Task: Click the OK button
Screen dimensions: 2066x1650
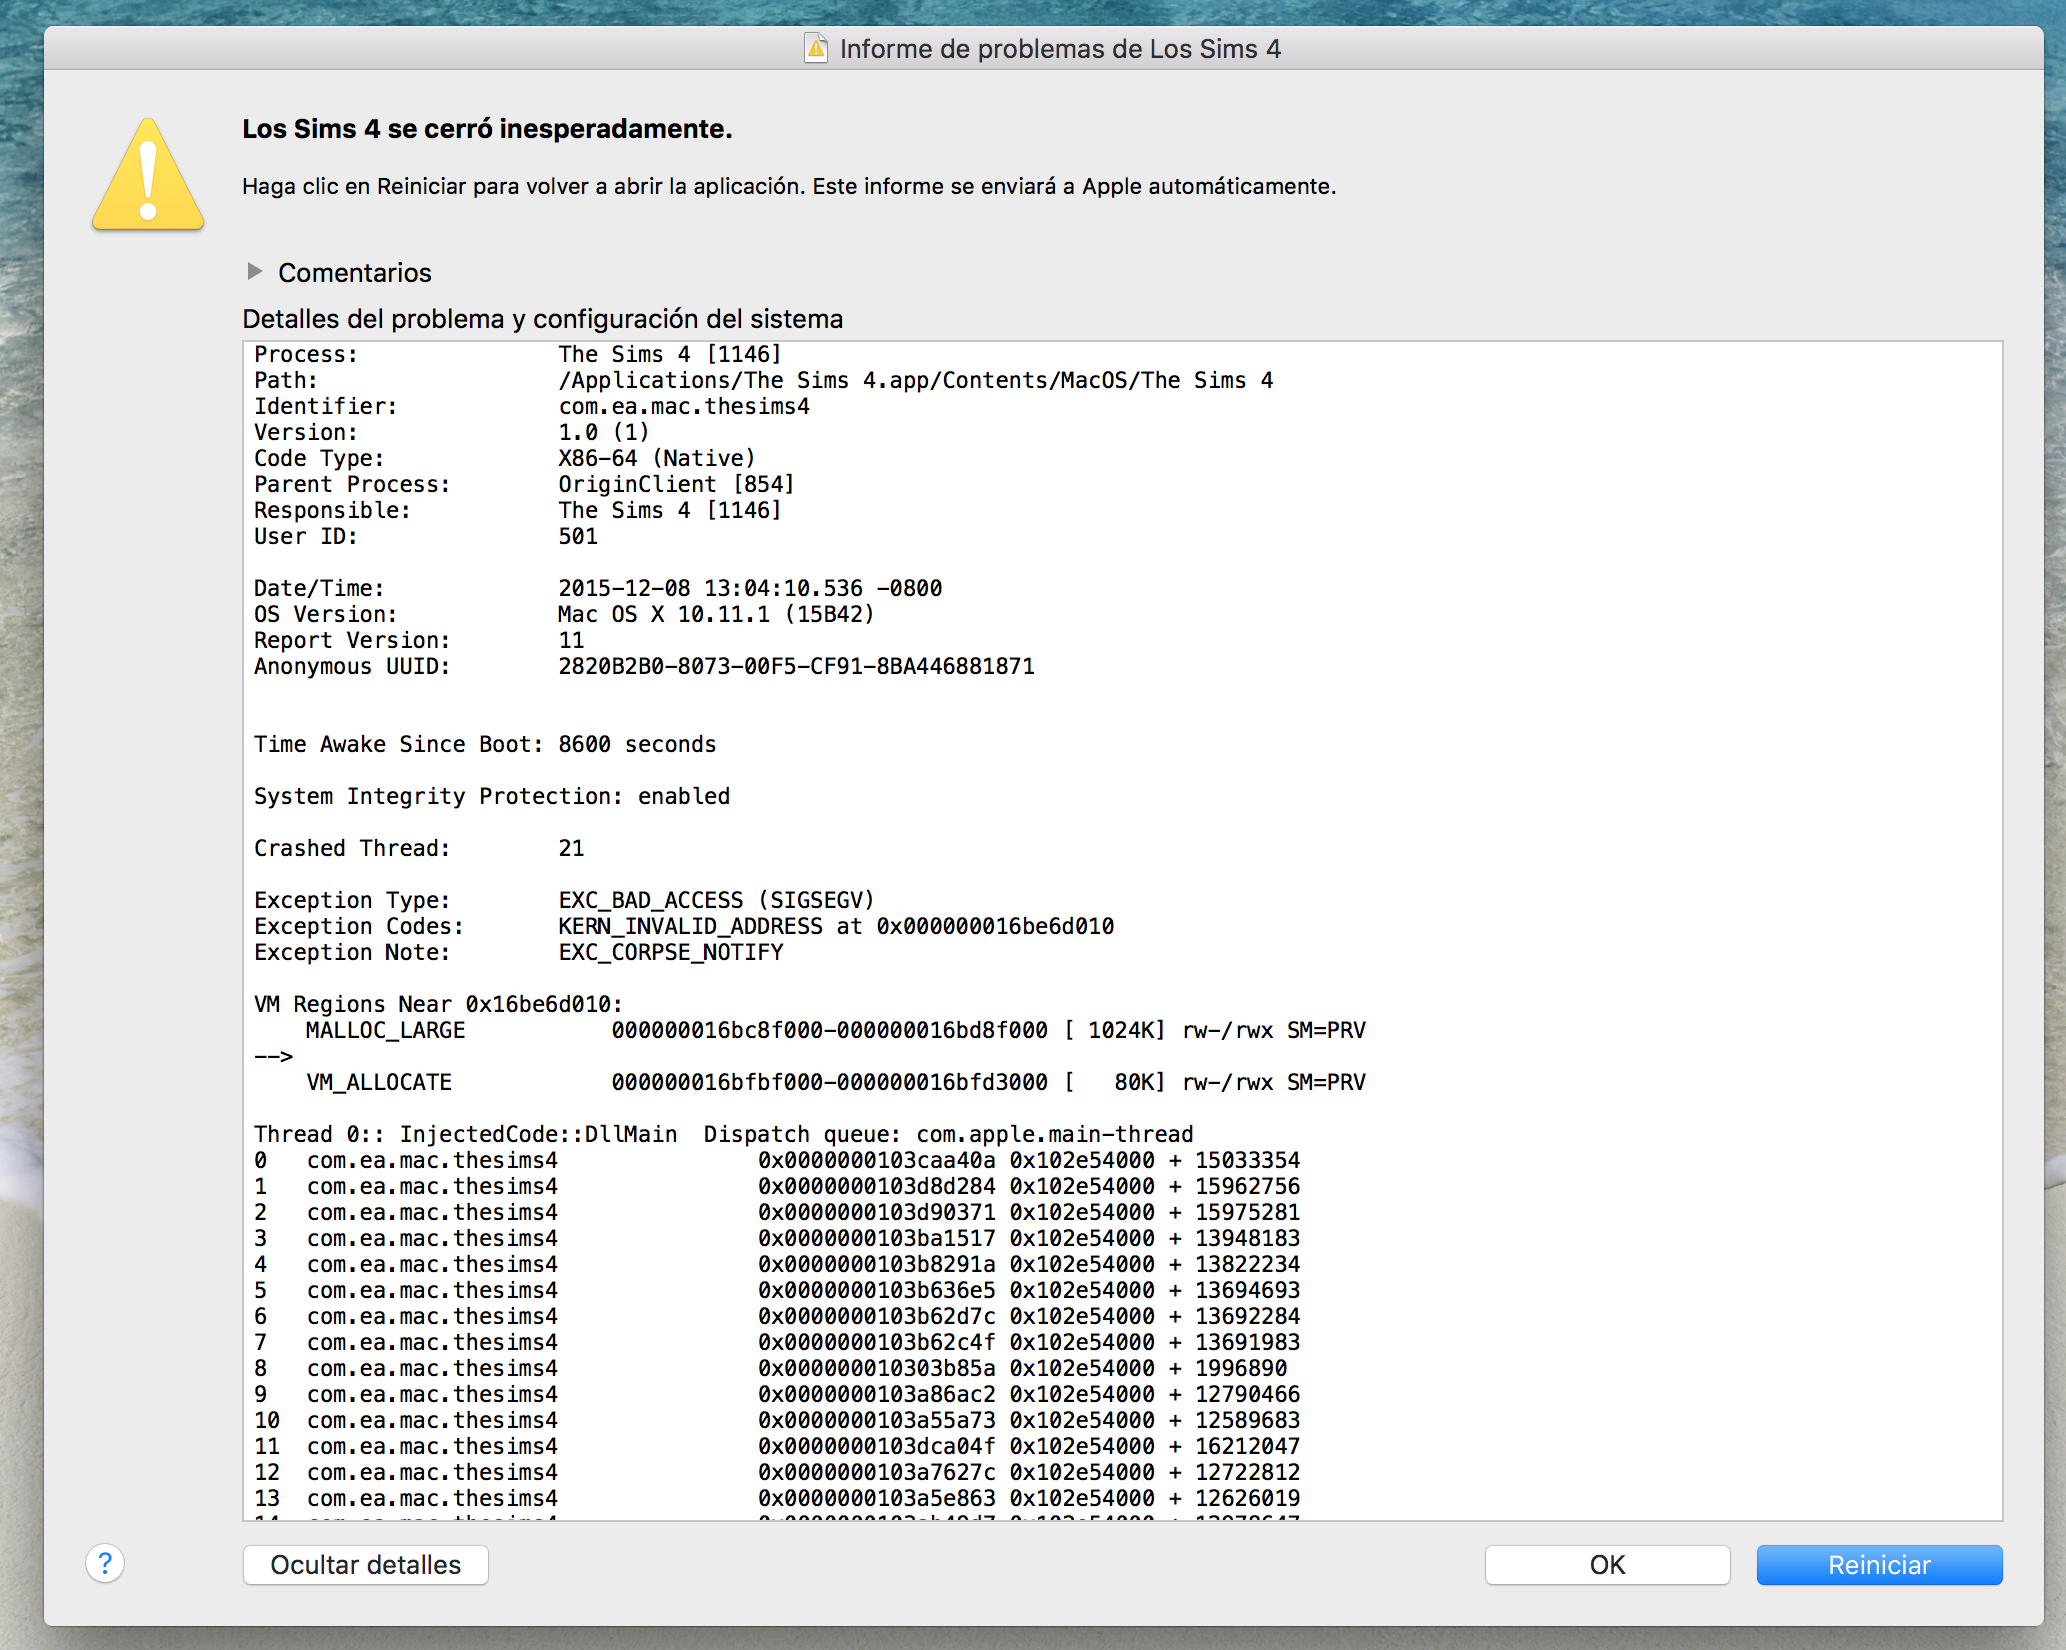Action: point(1607,1565)
